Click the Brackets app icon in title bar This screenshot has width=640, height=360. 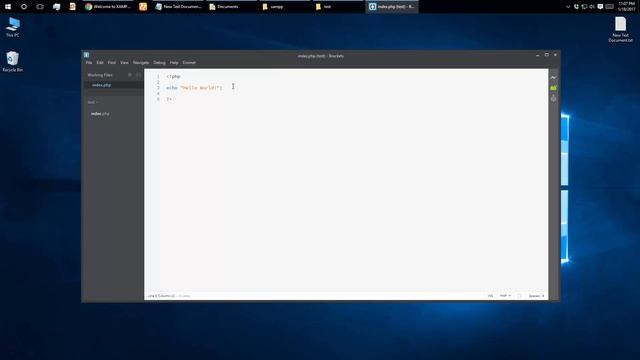[87, 55]
